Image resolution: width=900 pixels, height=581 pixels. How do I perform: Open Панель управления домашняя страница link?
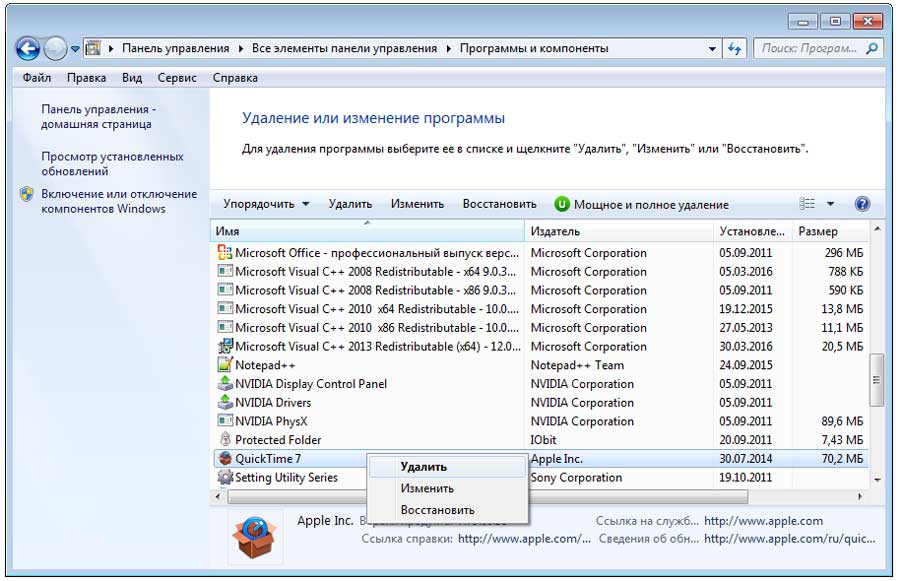coord(99,117)
